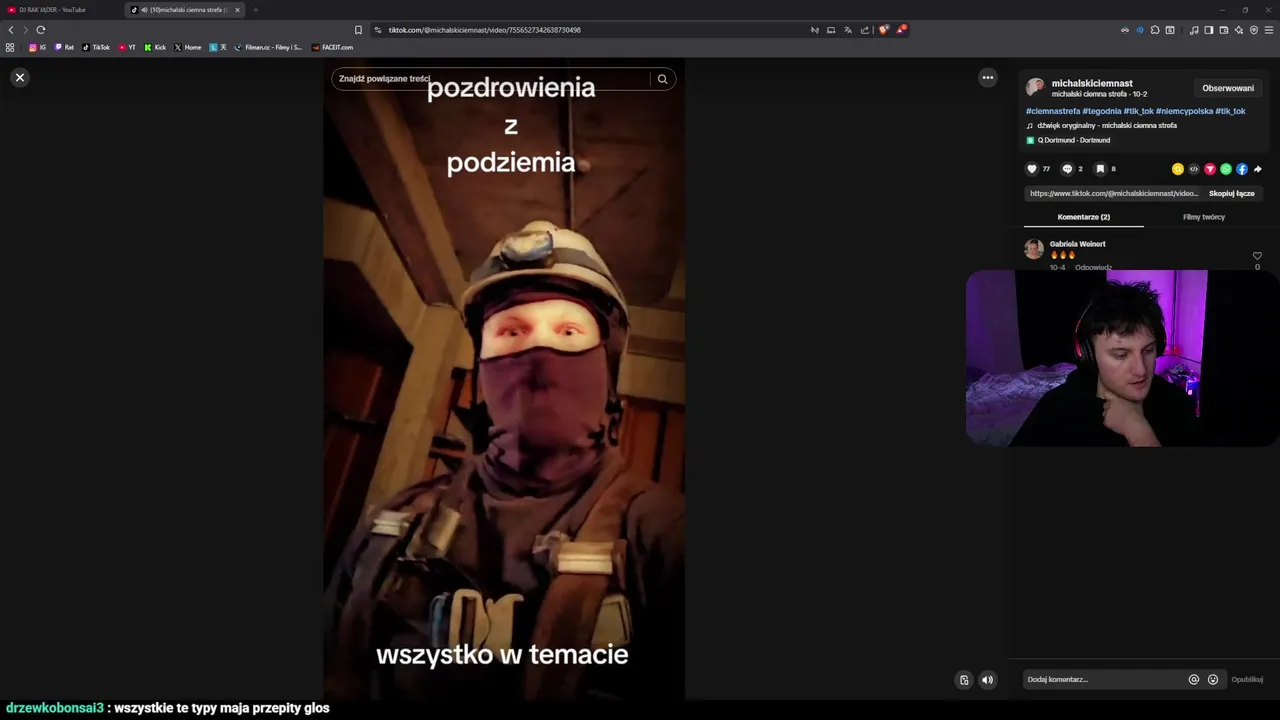Click the auto-scroll icon beside the volume button

point(964,680)
